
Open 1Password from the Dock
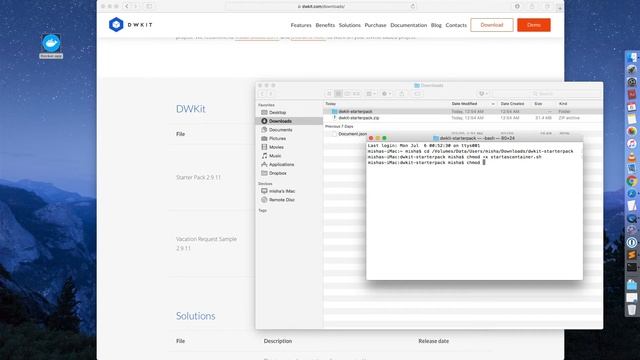(x=632, y=242)
